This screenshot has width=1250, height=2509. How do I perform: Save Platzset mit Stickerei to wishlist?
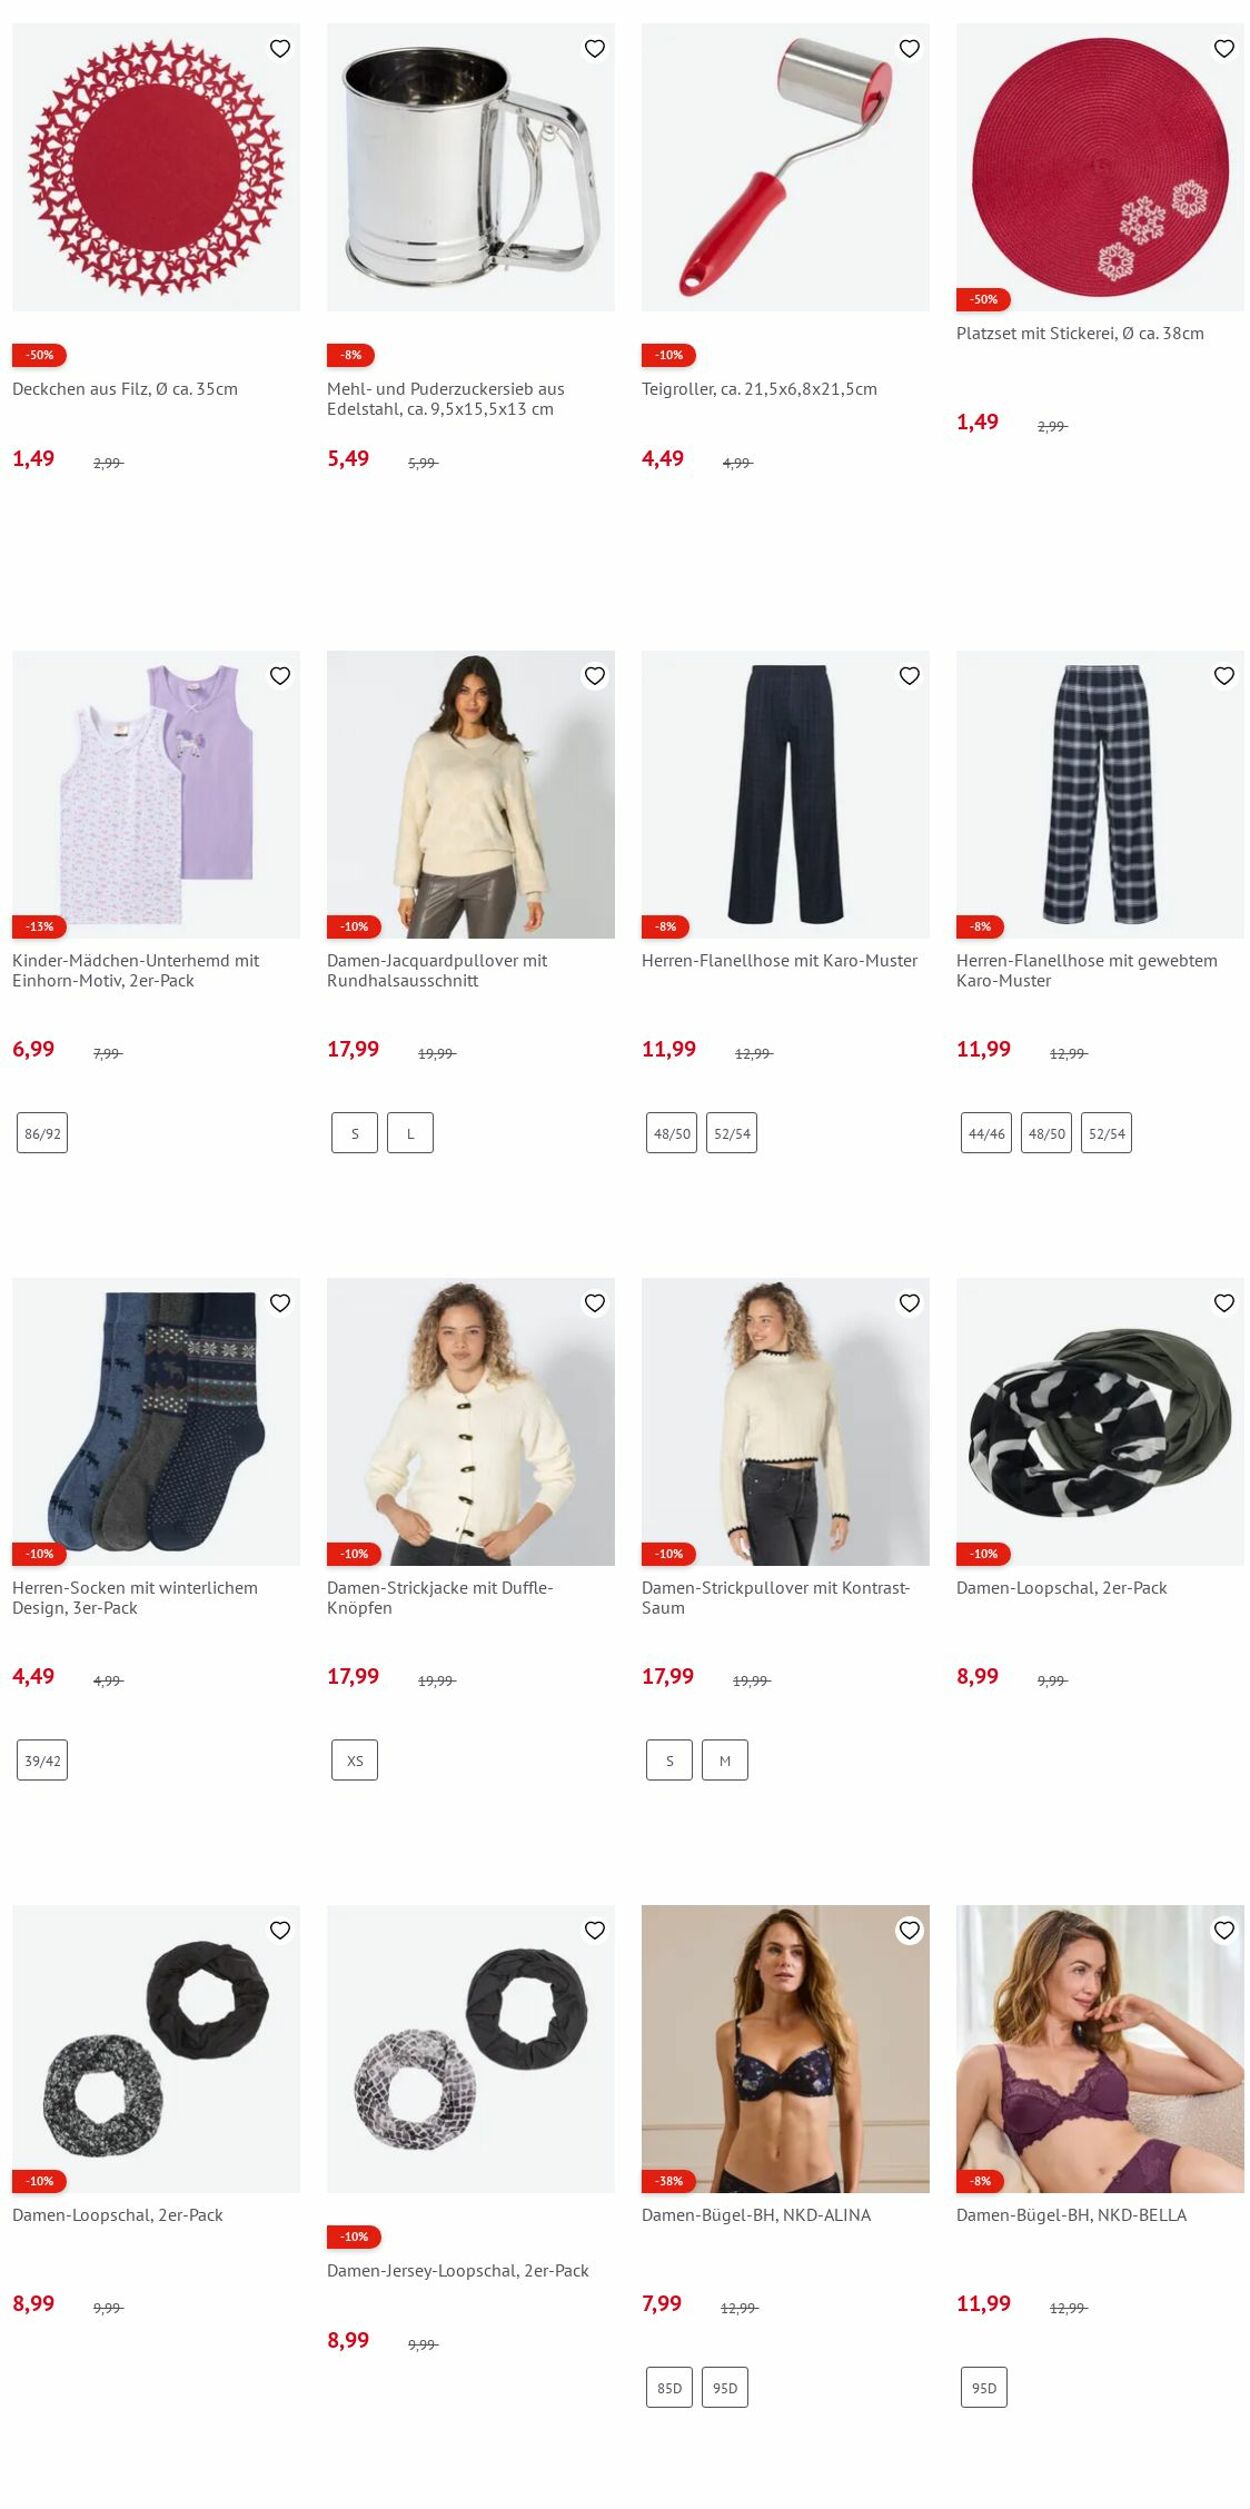[x=1224, y=48]
